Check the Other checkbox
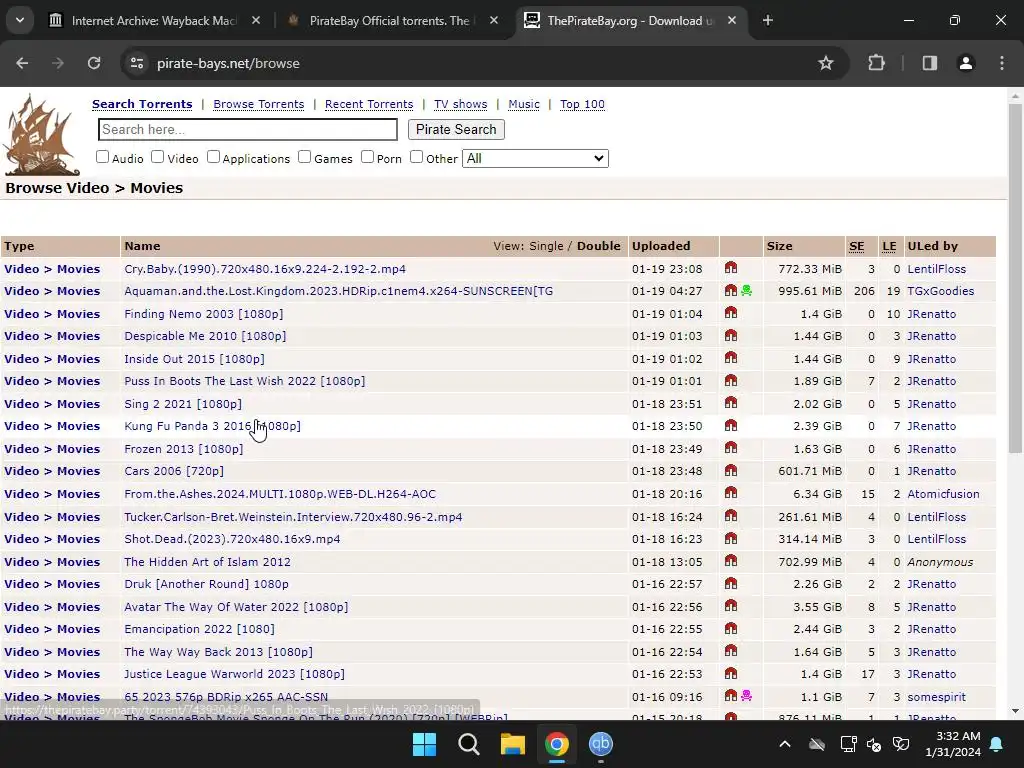 416,157
